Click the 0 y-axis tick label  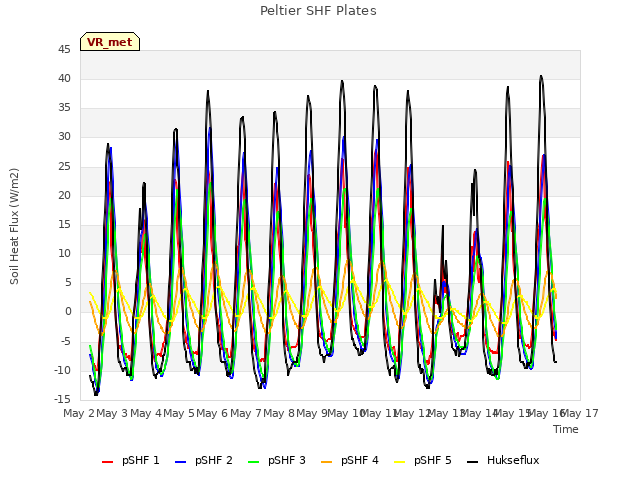coord(68,312)
